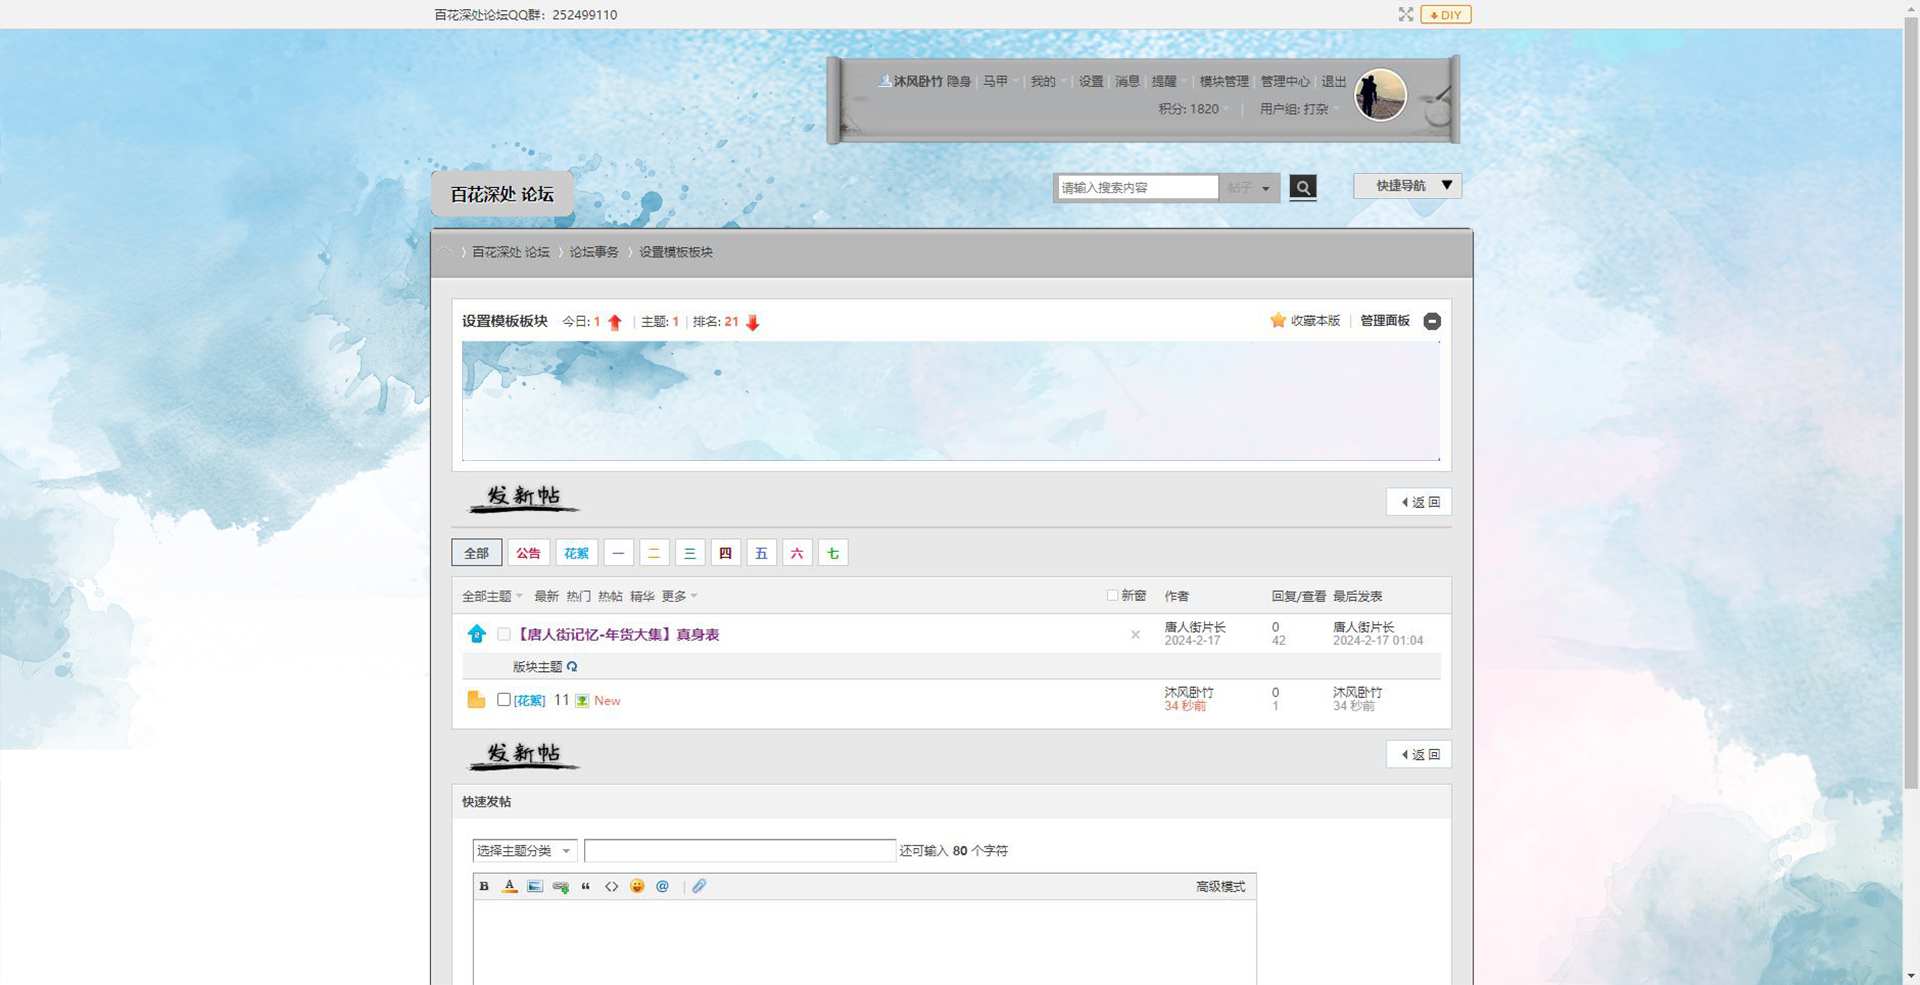Image resolution: width=1920 pixels, height=985 pixels.
Task: Tick checkbox for 唐人街记忆 pinned thread
Action: coord(504,634)
